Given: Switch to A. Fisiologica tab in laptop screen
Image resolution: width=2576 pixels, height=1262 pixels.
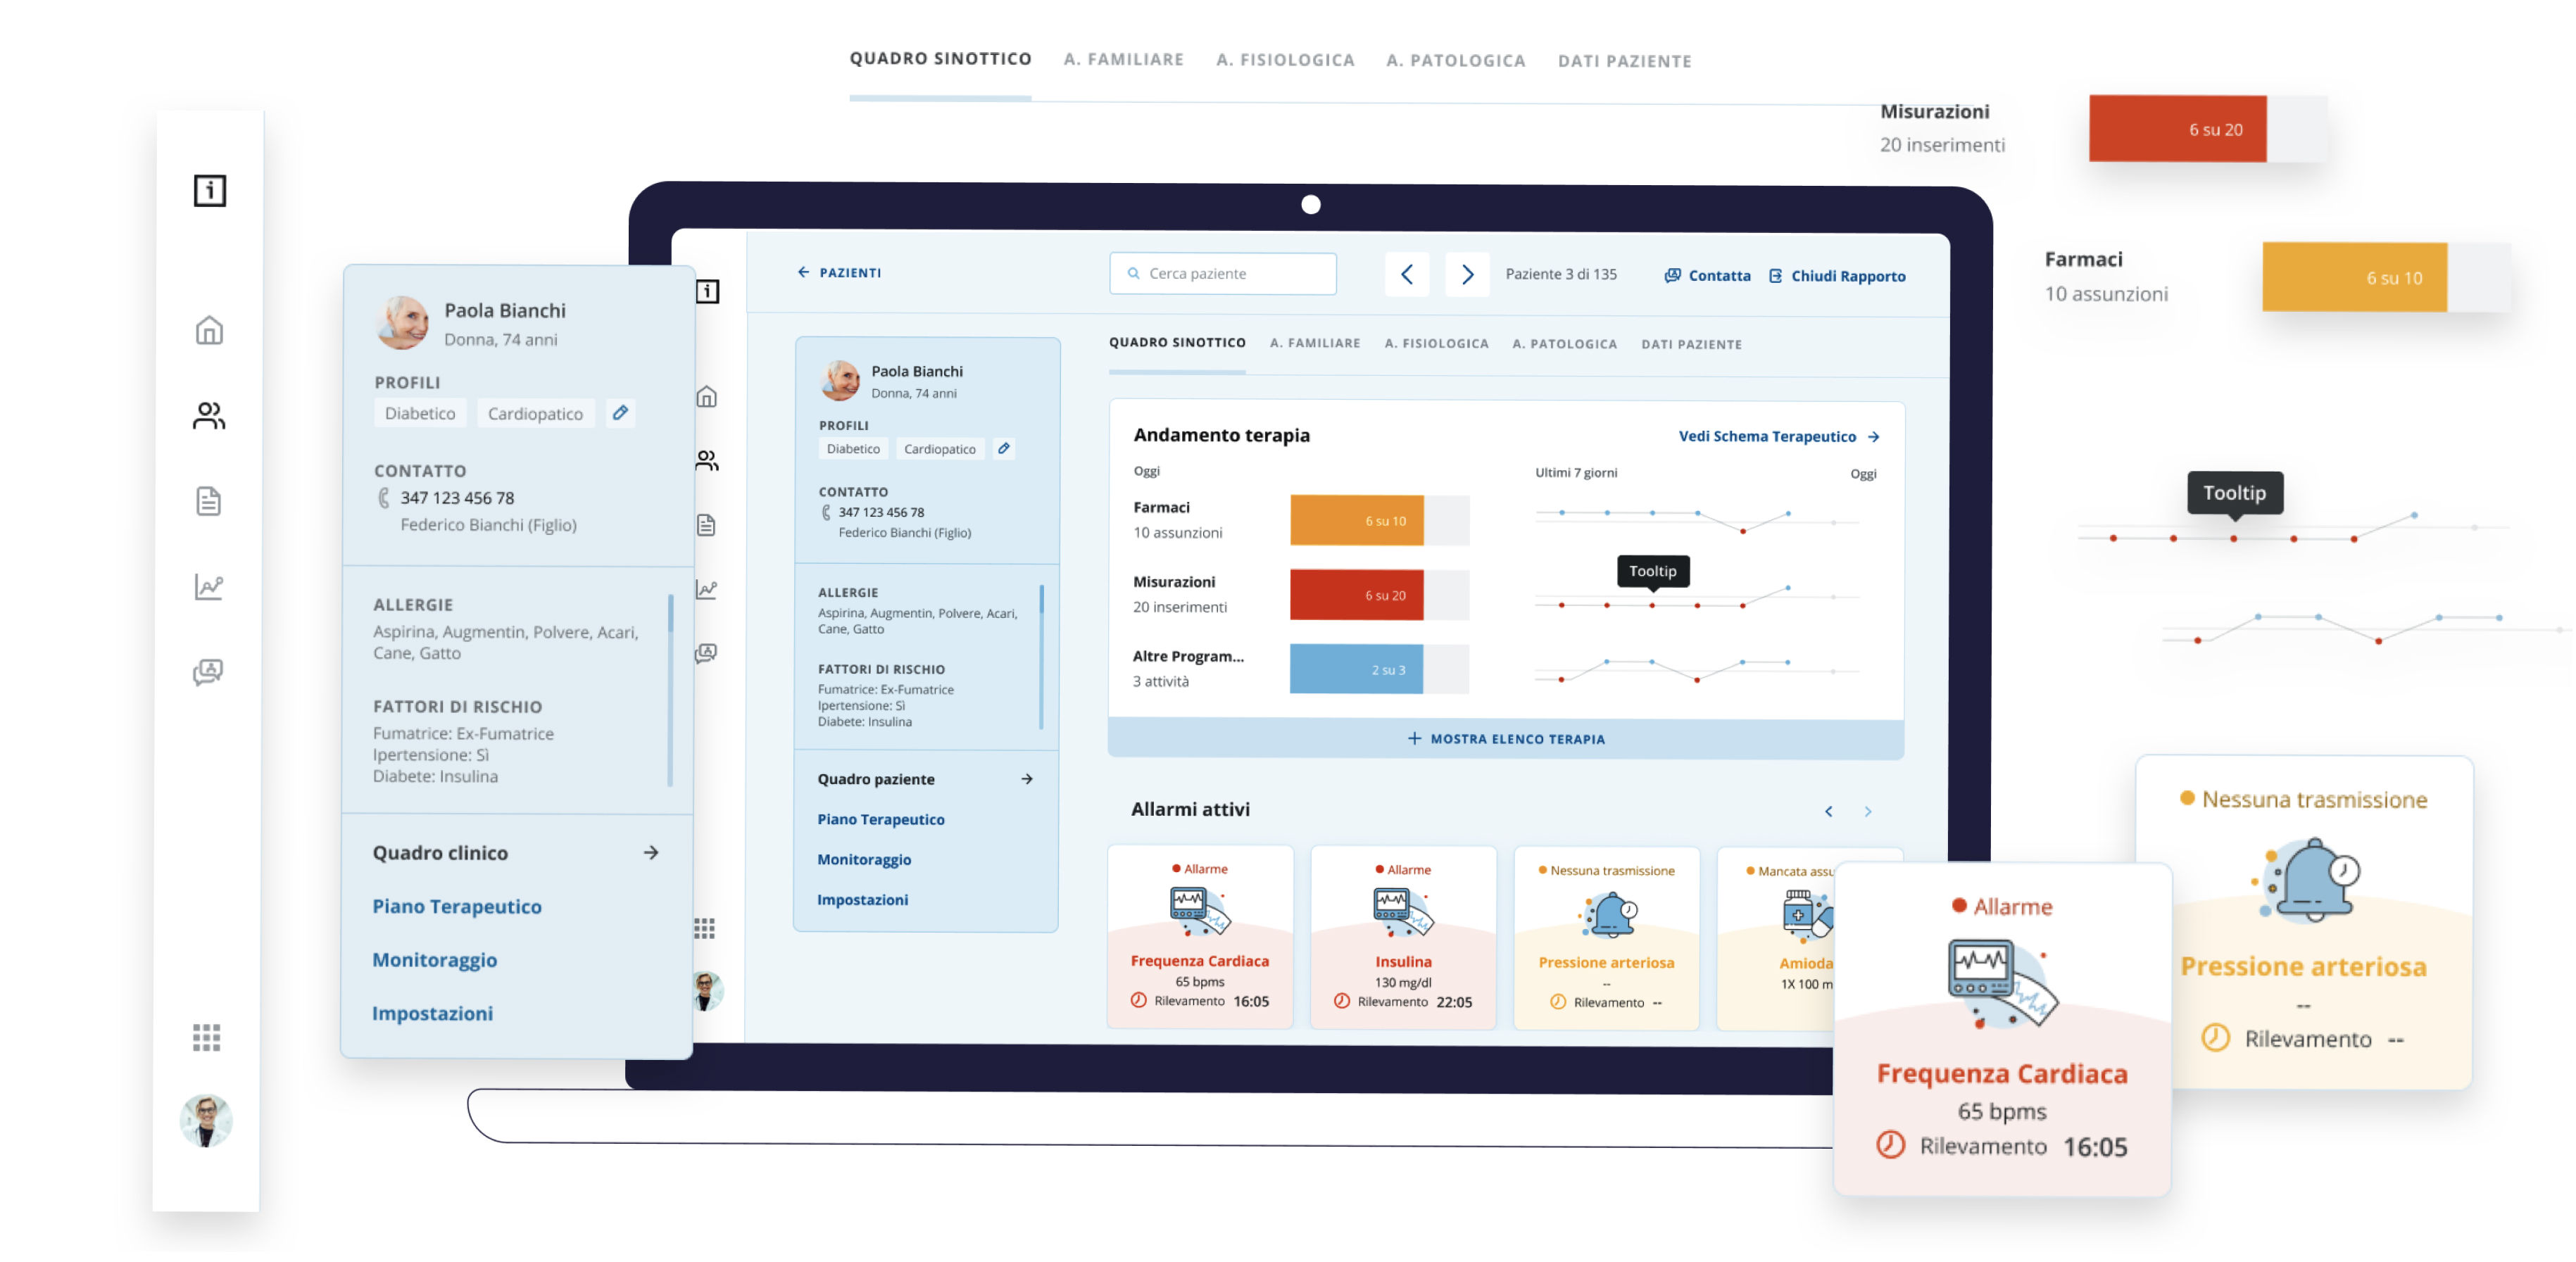Looking at the screenshot, I should 1436,343.
